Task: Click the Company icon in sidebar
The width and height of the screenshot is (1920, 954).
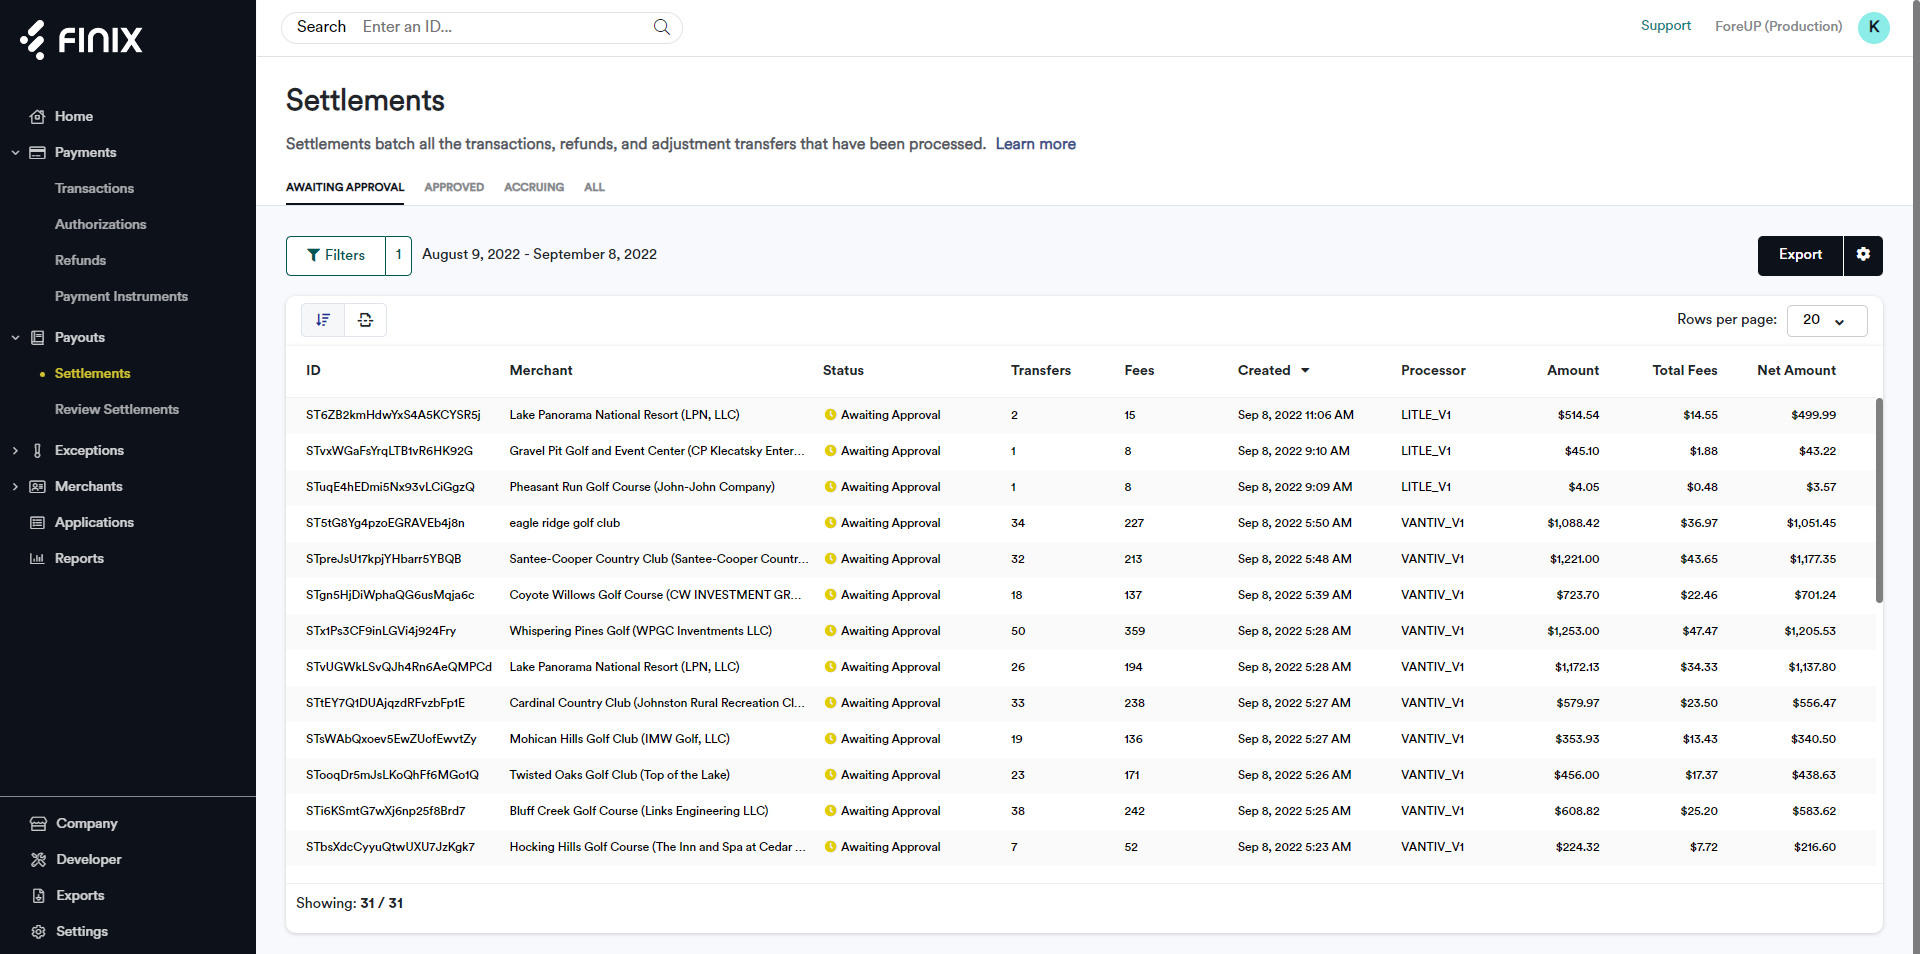Action: click(x=39, y=824)
